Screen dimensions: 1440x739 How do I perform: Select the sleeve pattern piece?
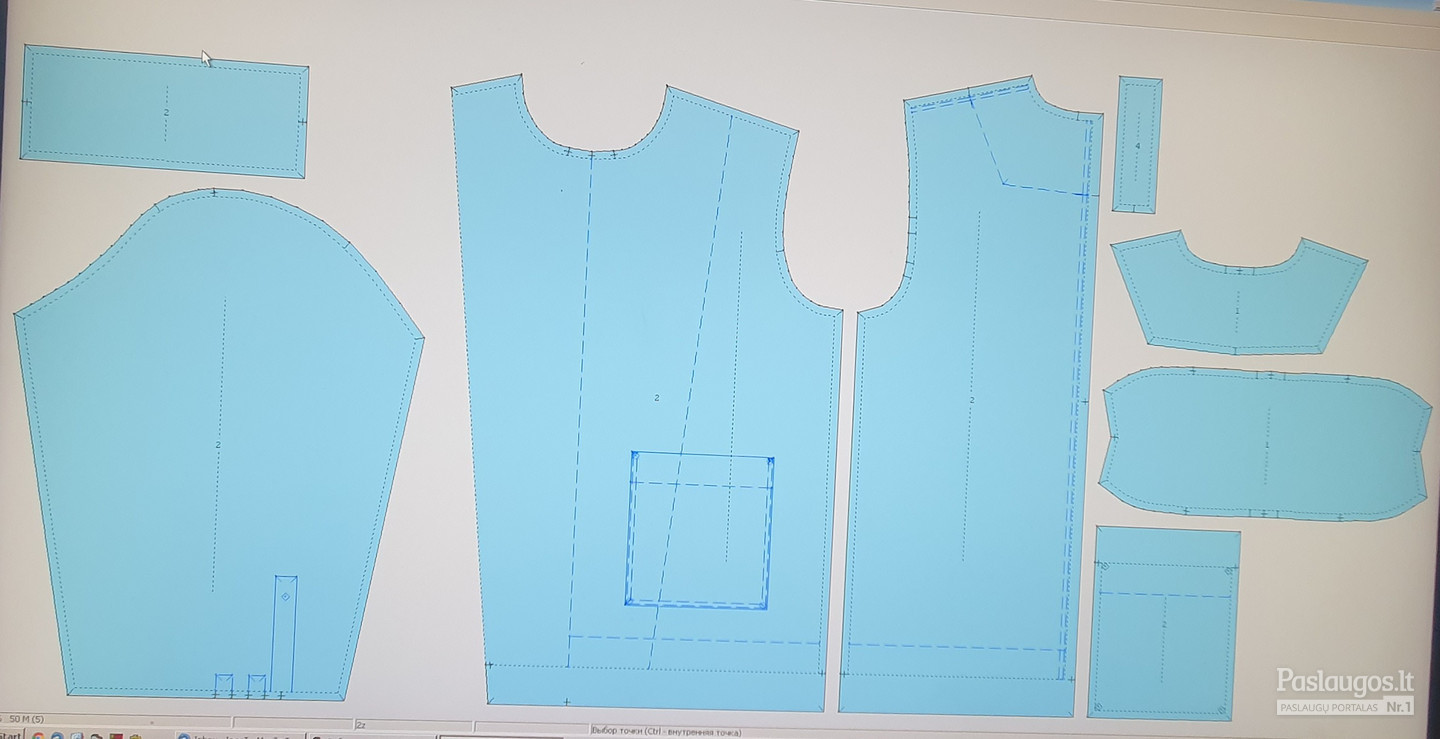218,443
